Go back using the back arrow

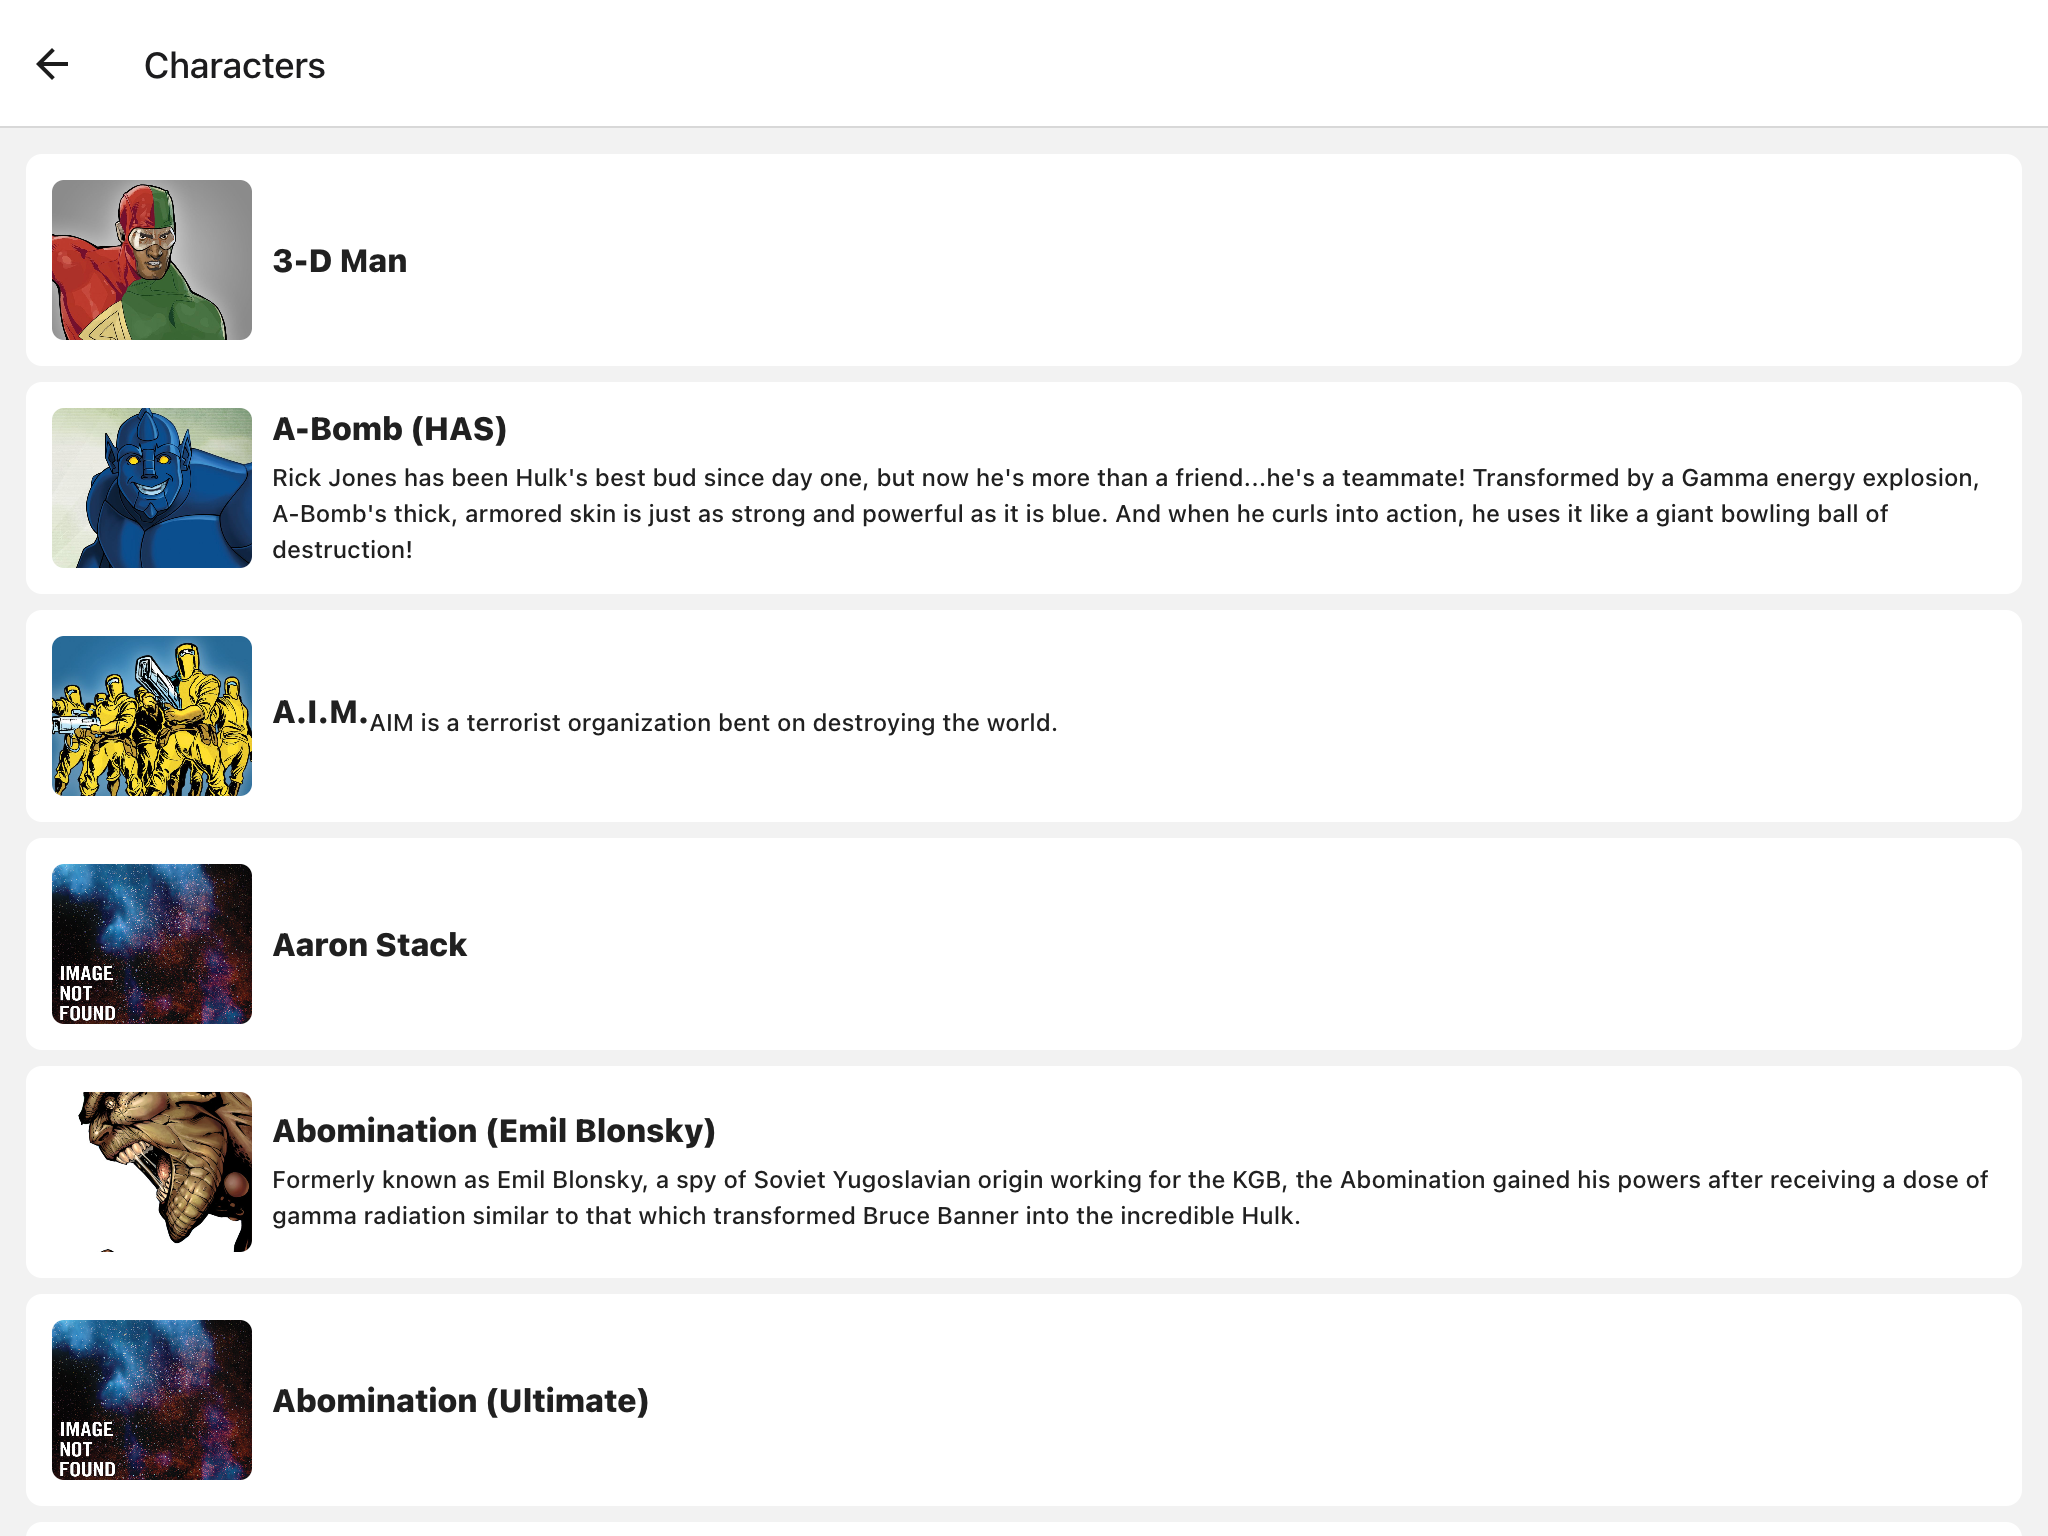52,65
